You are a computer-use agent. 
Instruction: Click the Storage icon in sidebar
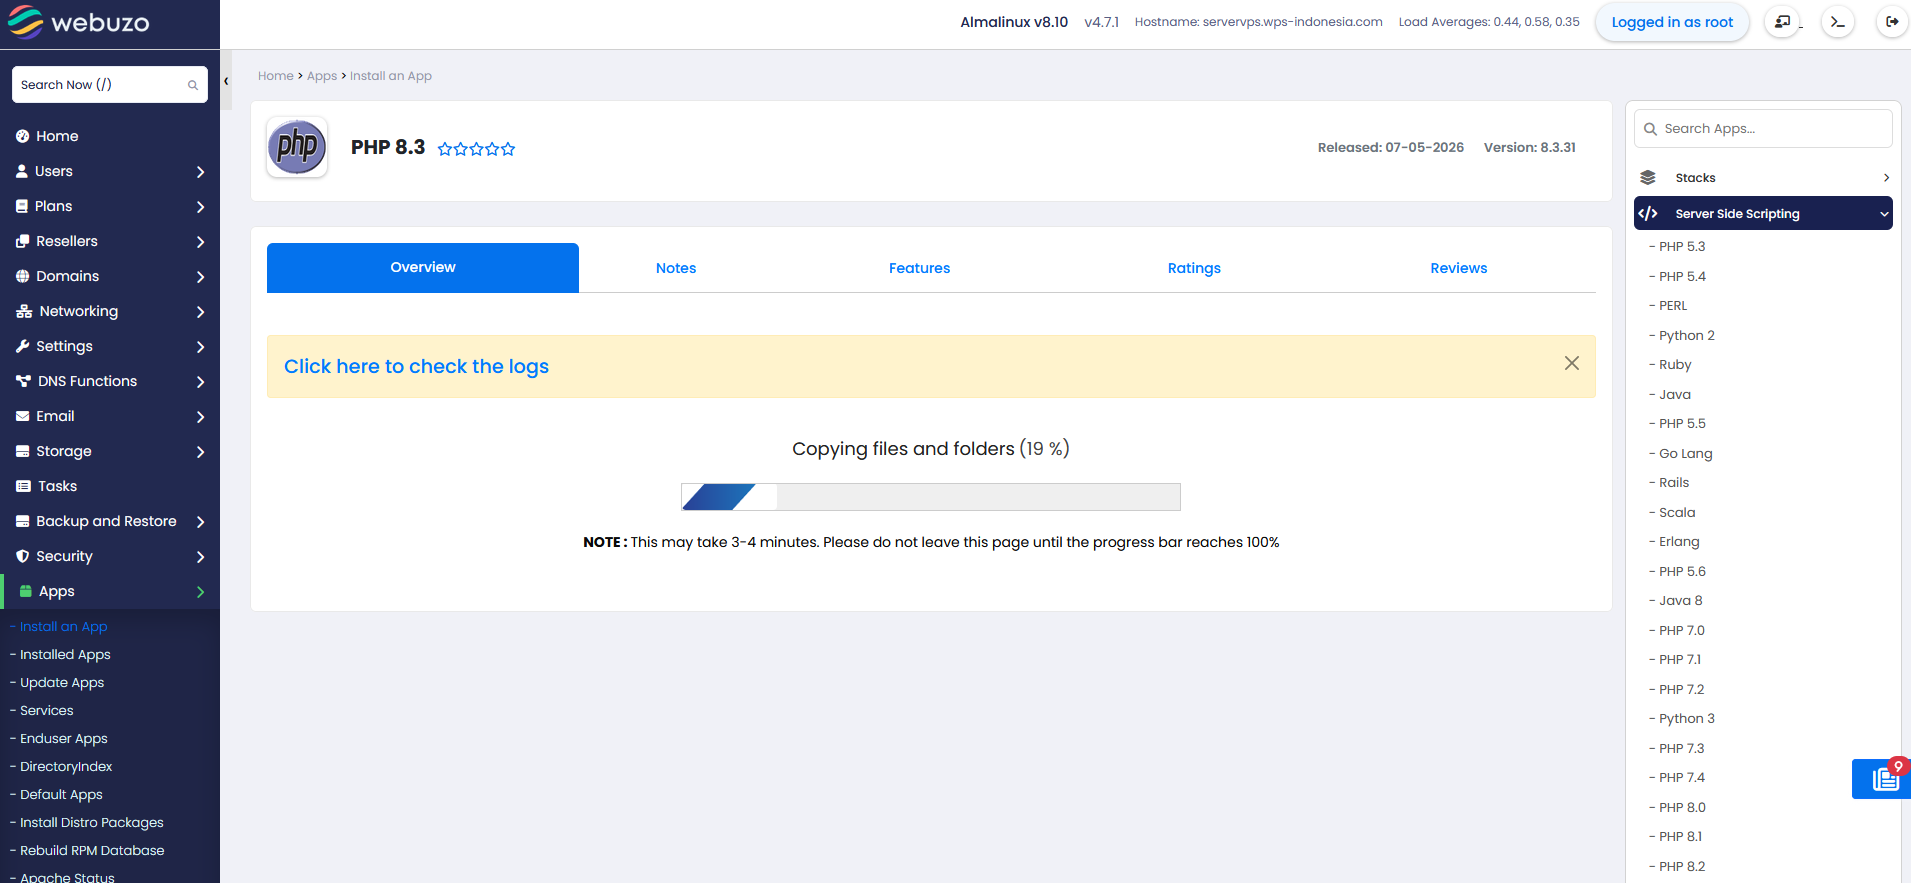pyautogui.click(x=22, y=451)
